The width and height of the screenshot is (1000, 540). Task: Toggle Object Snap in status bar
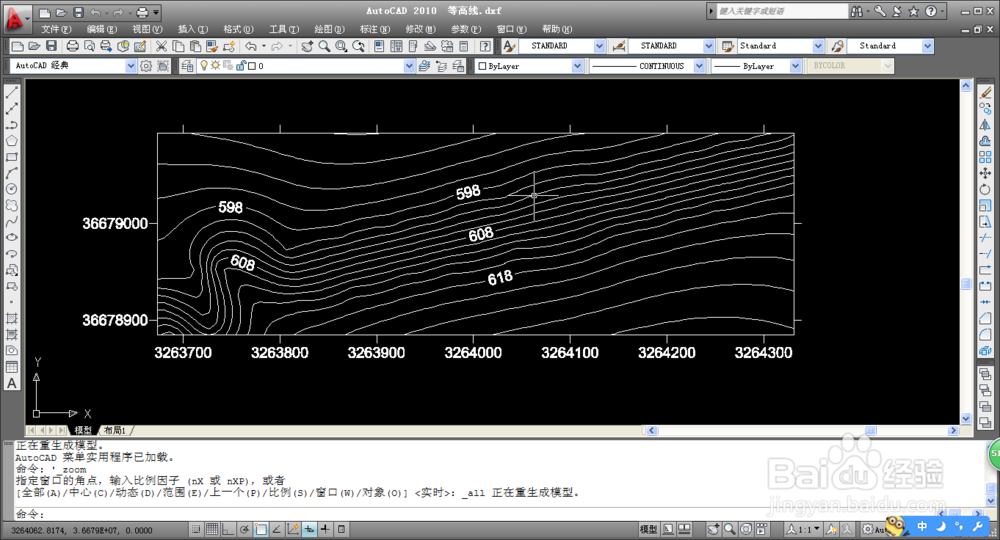pyautogui.click(x=261, y=529)
